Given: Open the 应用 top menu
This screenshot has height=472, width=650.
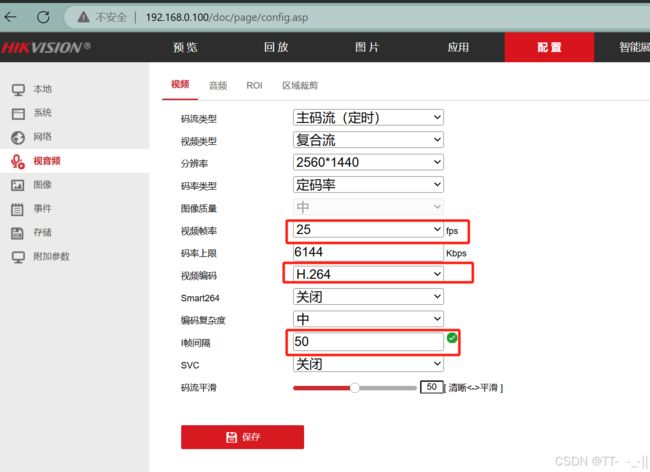Looking at the screenshot, I should pyautogui.click(x=458, y=47).
